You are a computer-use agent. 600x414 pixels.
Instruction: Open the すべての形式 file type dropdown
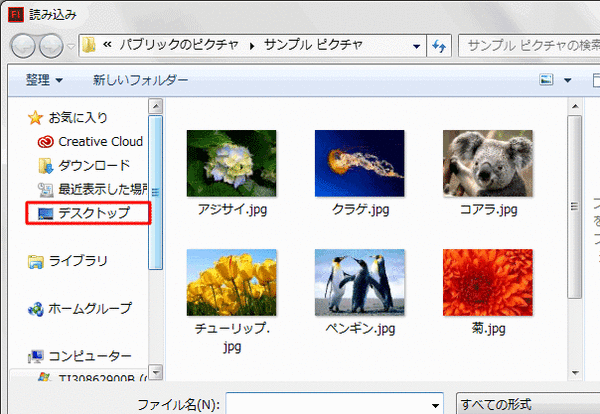[x=528, y=404]
